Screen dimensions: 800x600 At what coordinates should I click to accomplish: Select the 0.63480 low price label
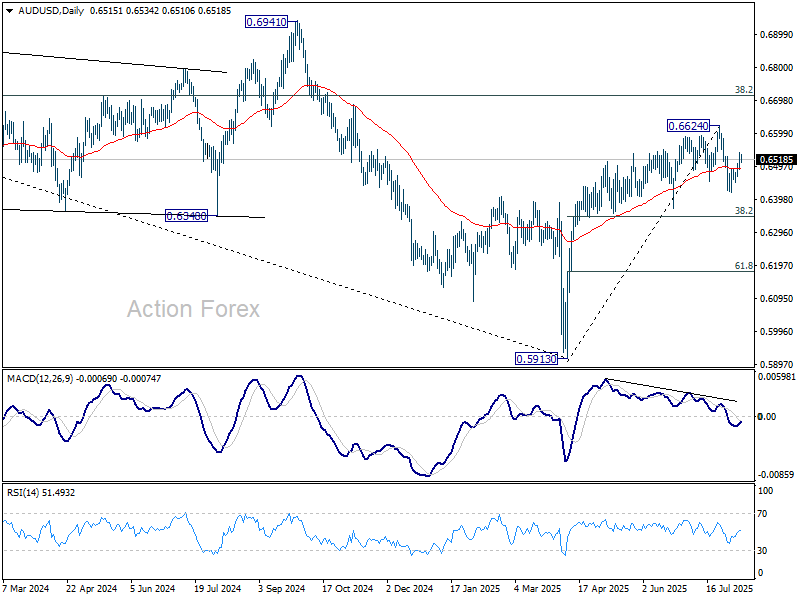pos(187,216)
